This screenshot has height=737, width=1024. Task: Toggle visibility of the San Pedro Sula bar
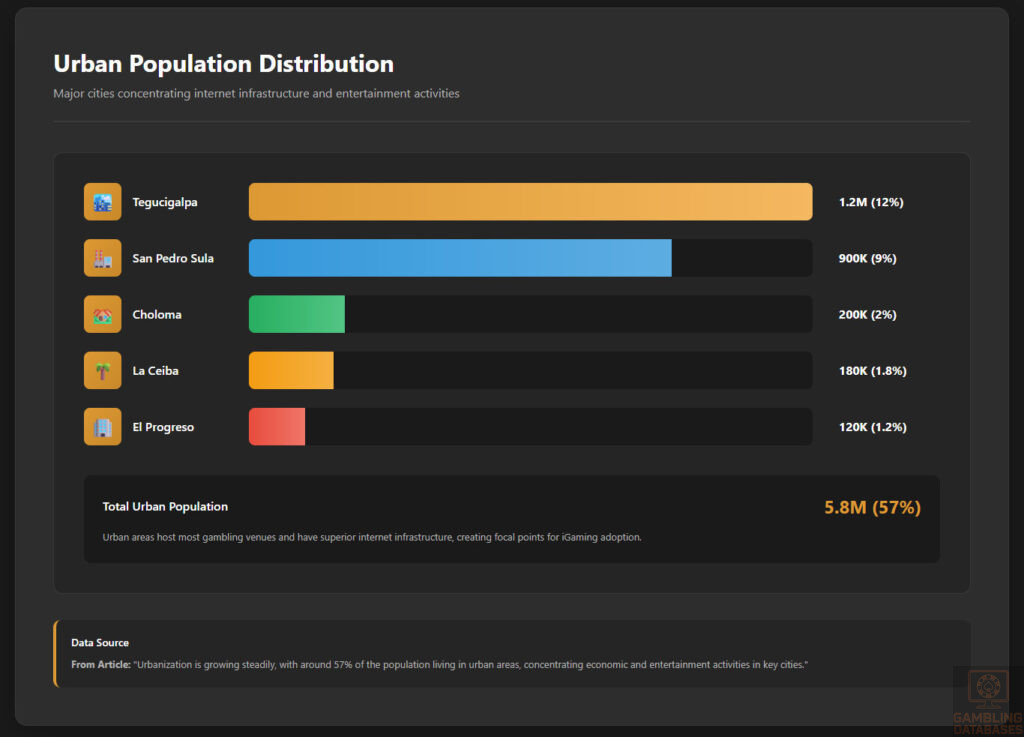point(460,257)
